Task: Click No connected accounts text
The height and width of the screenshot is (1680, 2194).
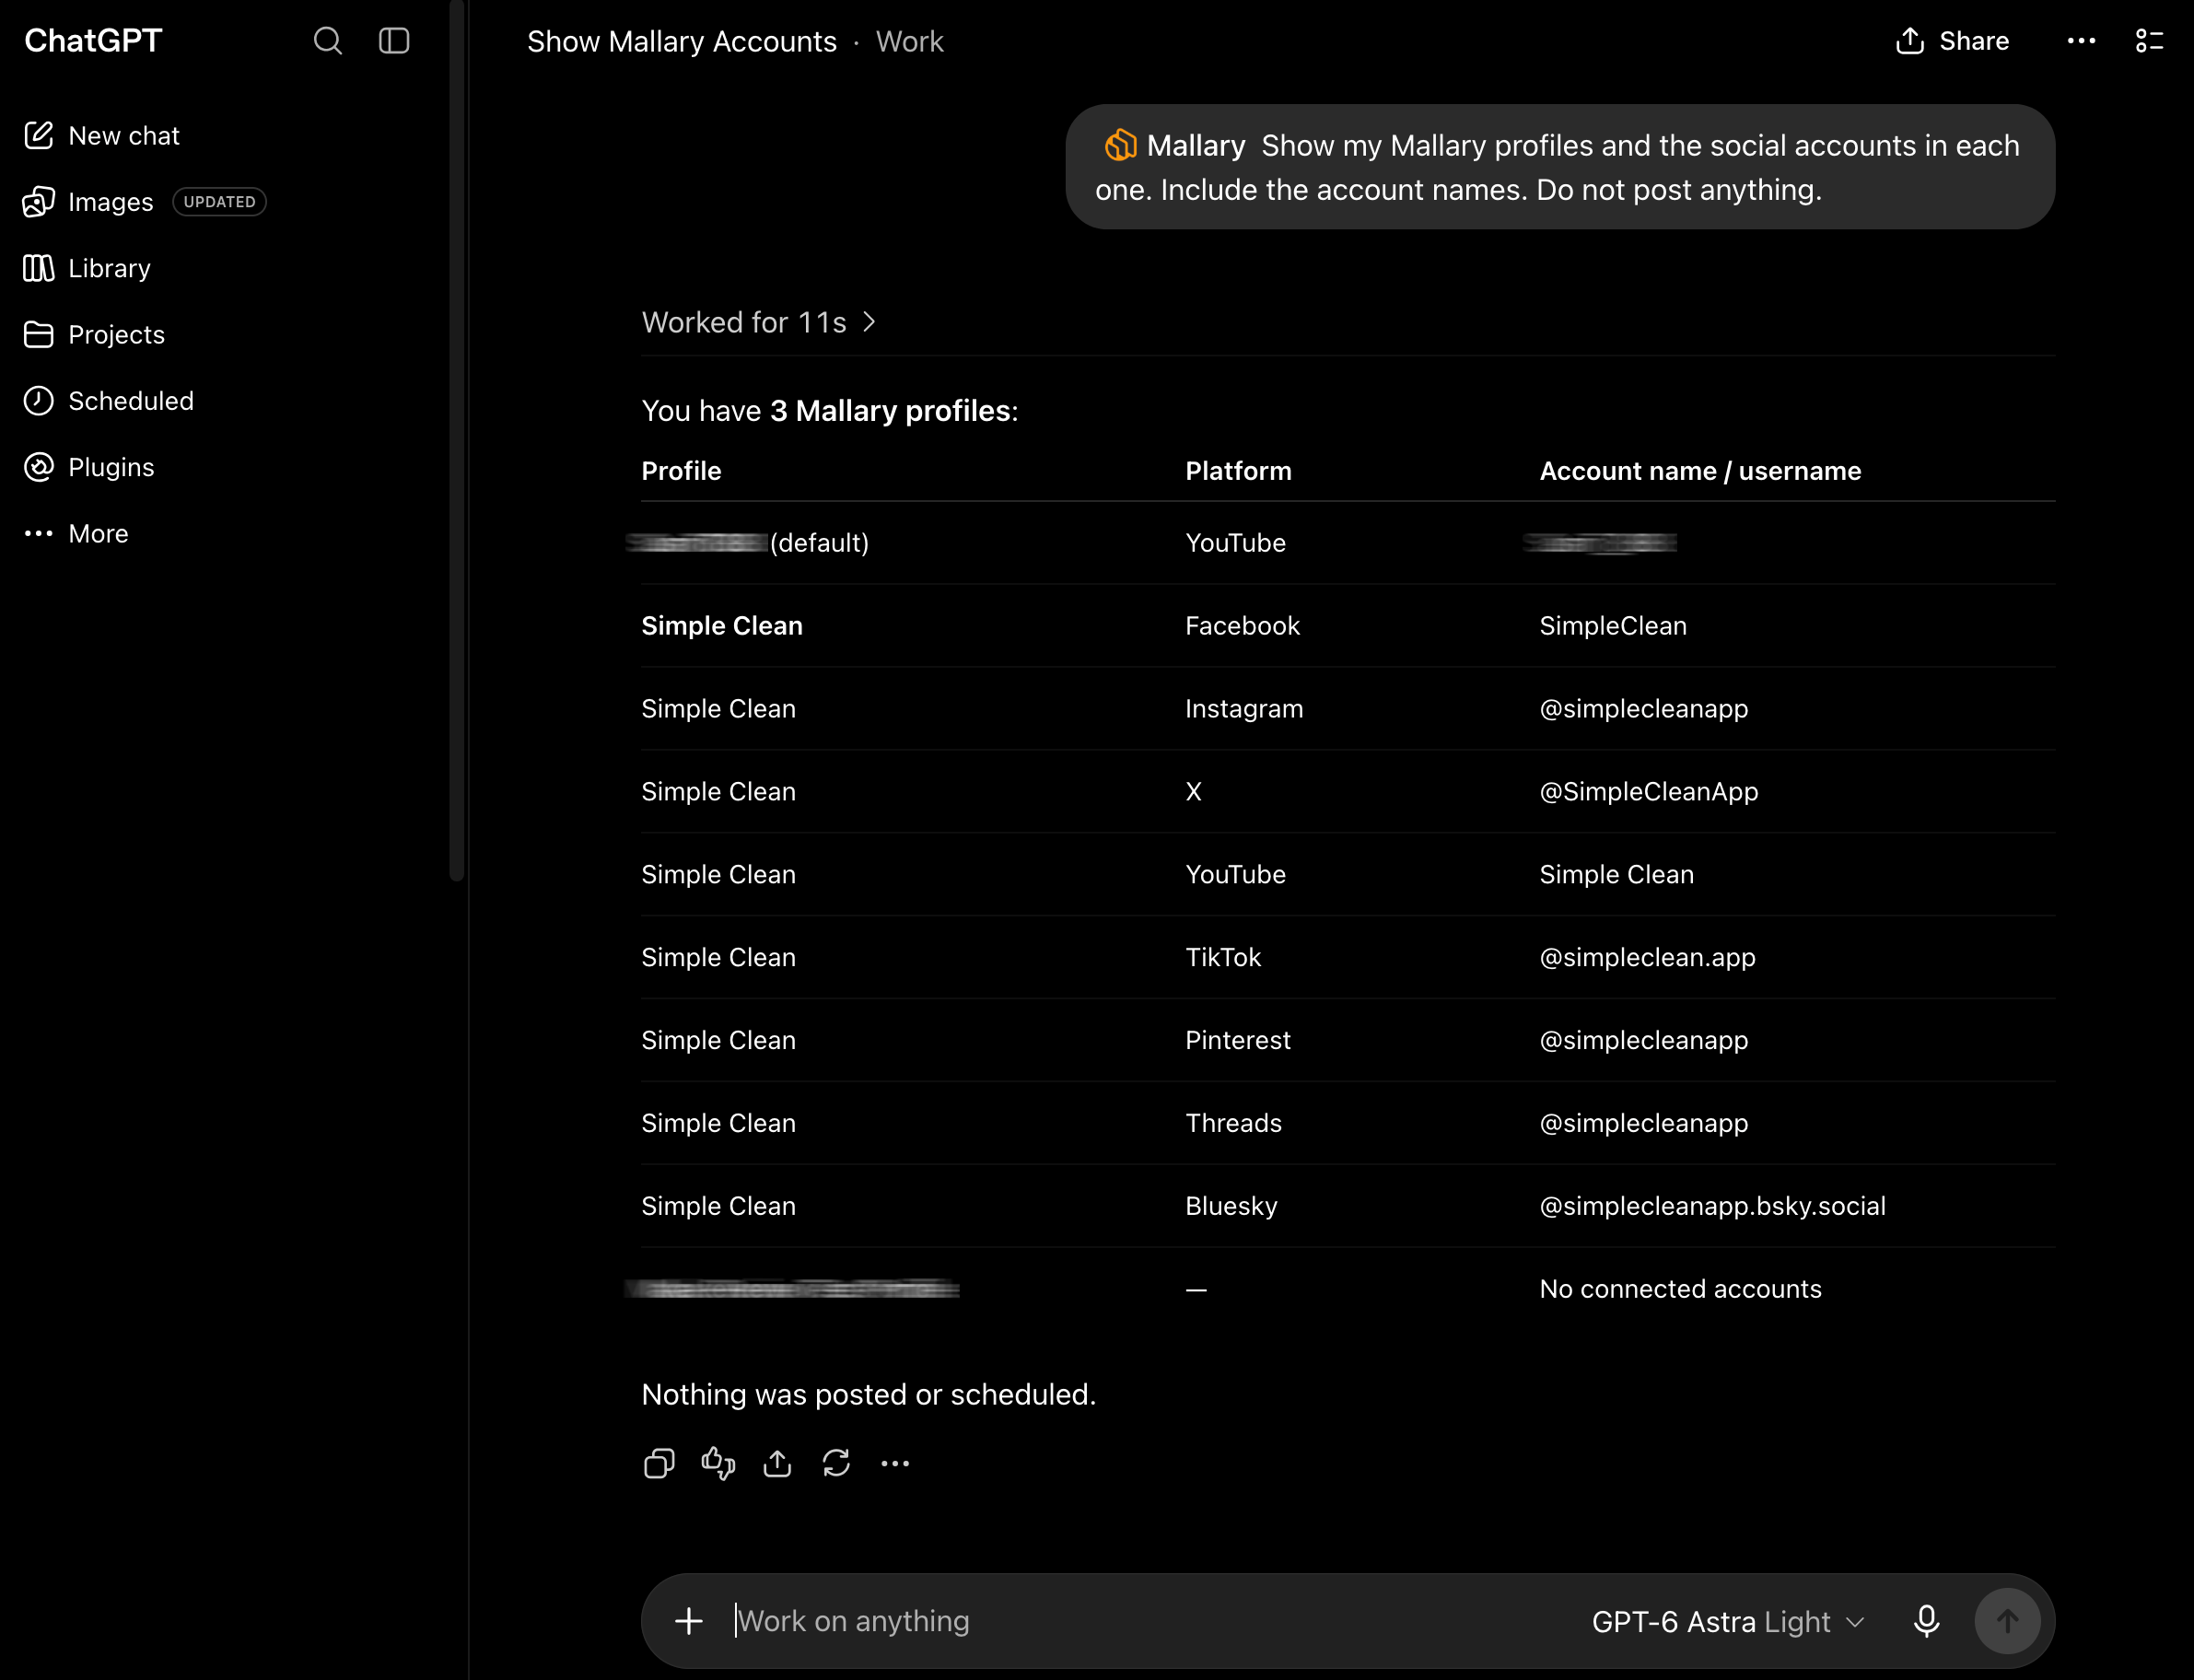Action: pyautogui.click(x=1680, y=1289)
